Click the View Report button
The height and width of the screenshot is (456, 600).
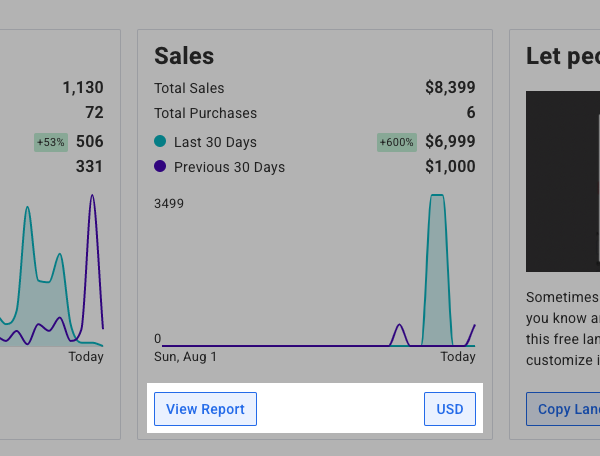pos(205,409)
